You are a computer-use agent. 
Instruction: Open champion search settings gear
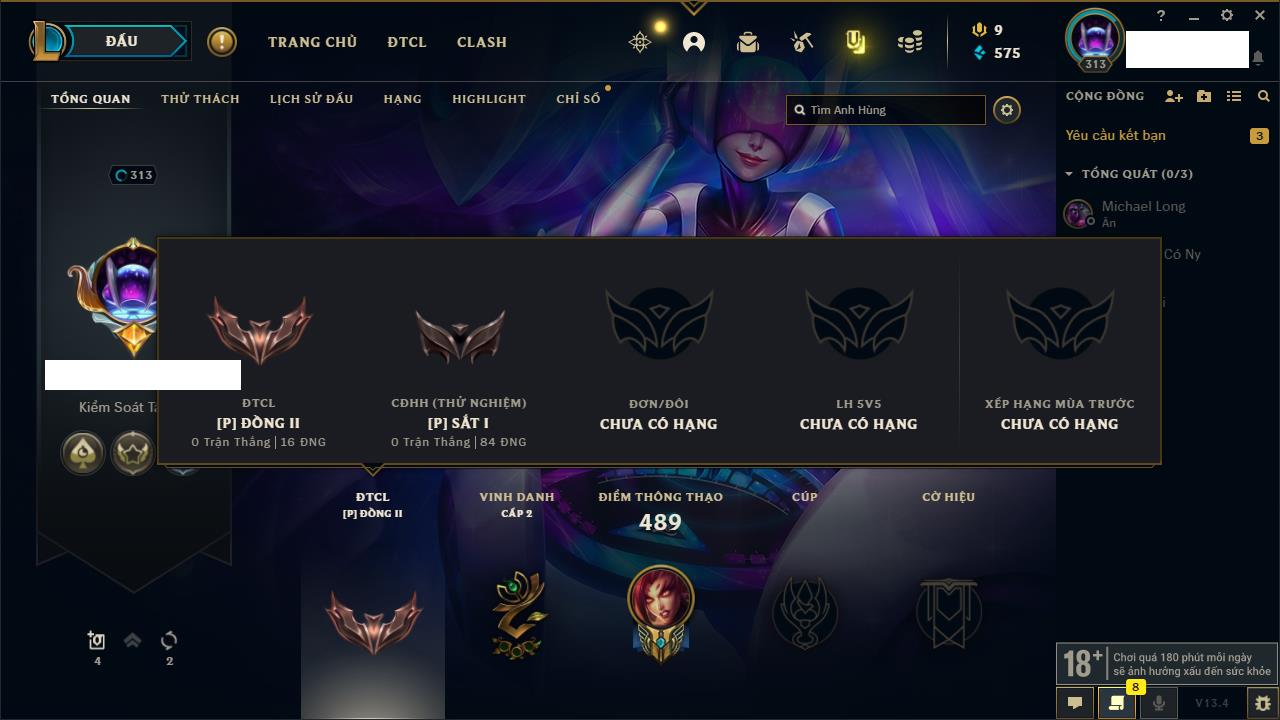click(x=1007, y=110)
